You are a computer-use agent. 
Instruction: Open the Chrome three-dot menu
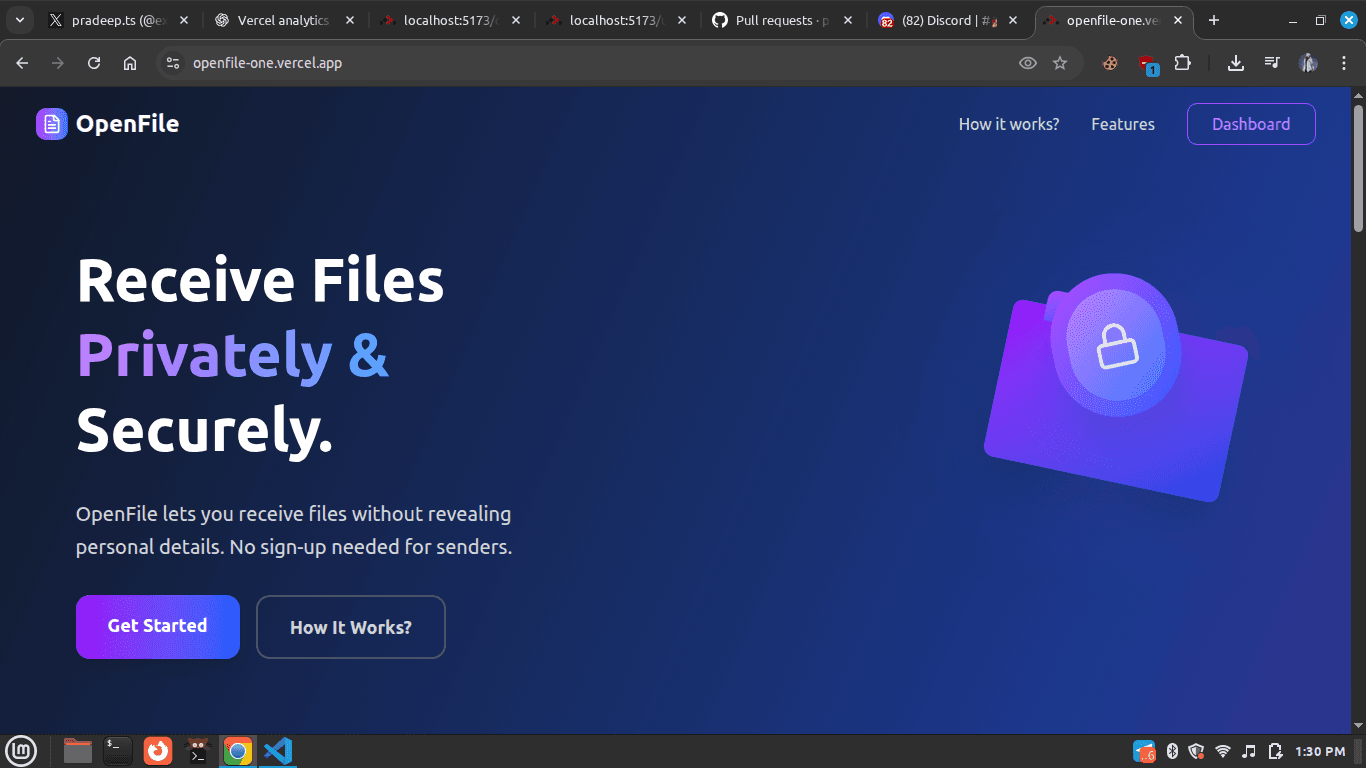(x=1345, y=62)
